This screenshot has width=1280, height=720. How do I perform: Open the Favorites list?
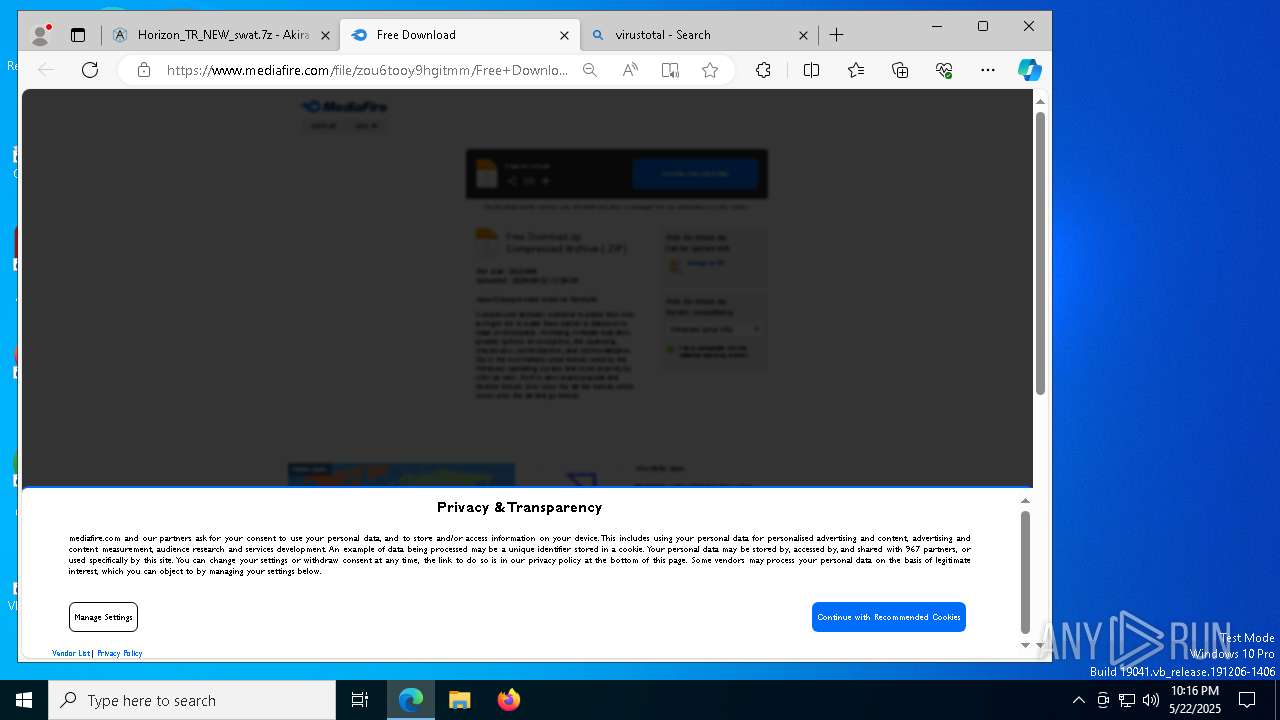856,70
